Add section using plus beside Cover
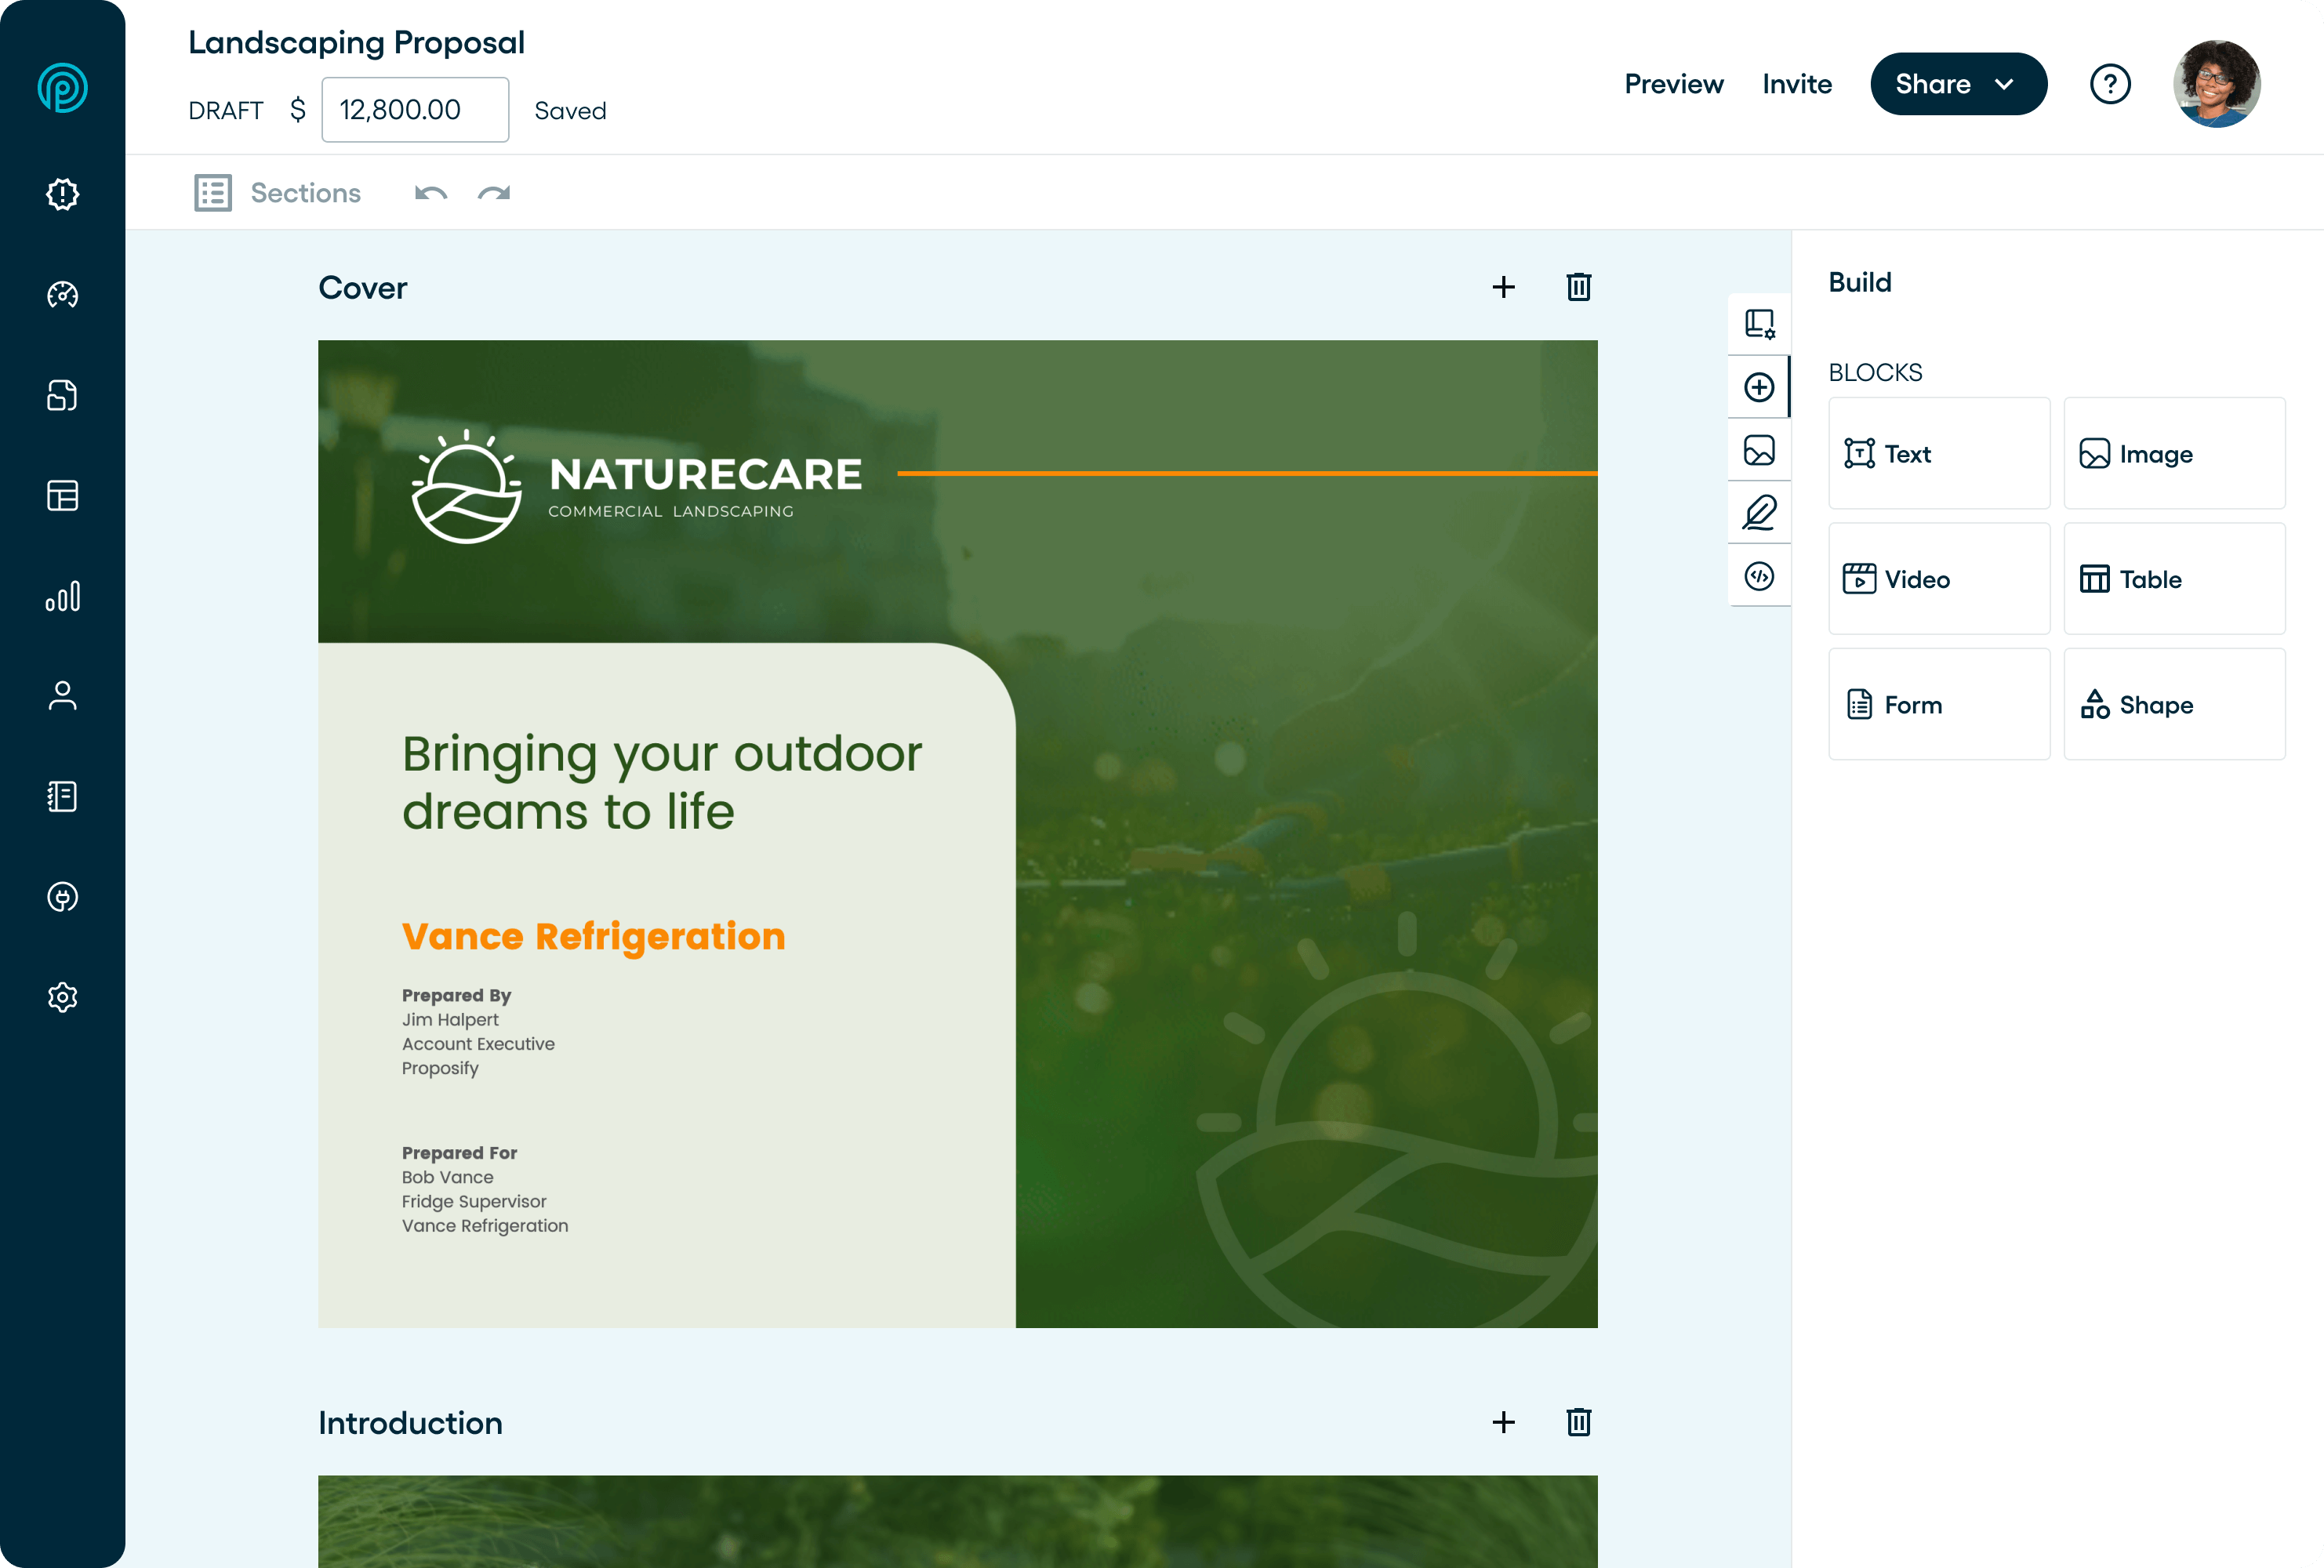 [x=1503, y=287]
